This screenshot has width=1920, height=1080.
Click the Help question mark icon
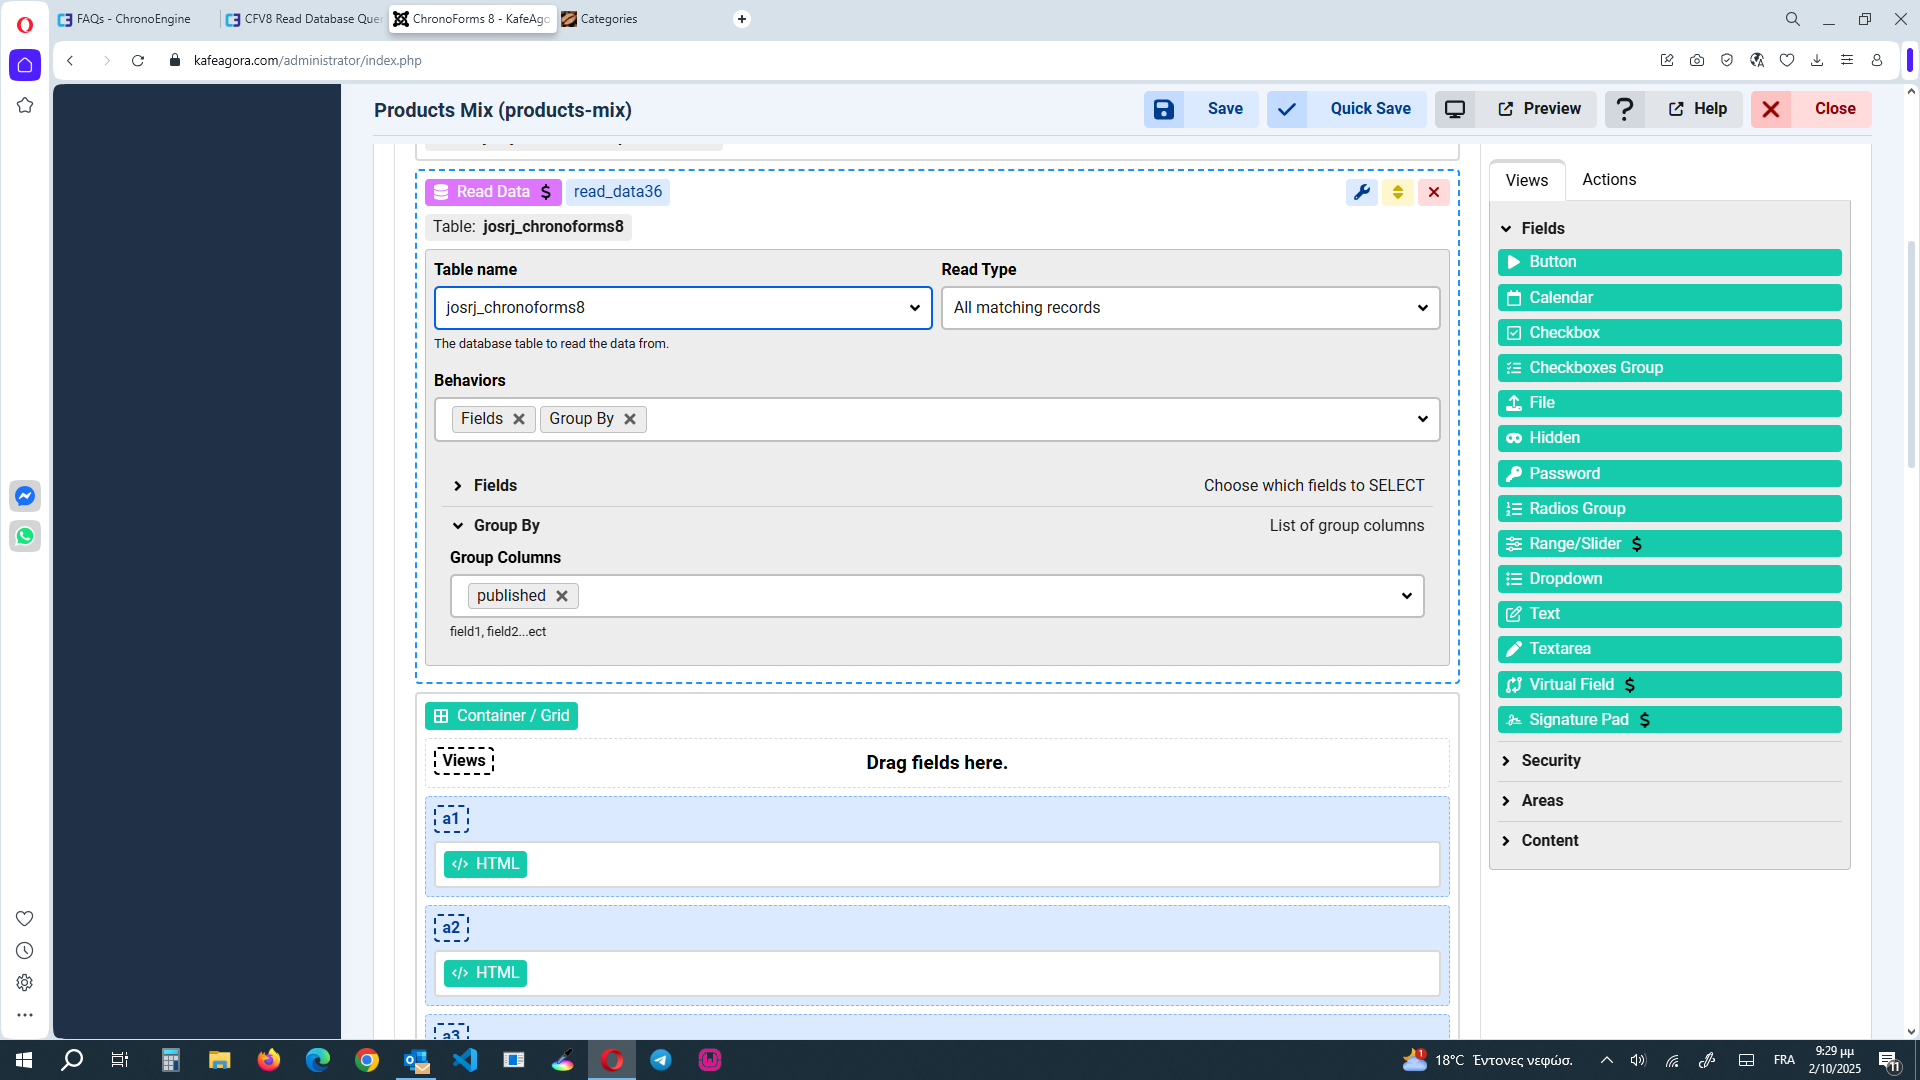[x=1624, y=109]
